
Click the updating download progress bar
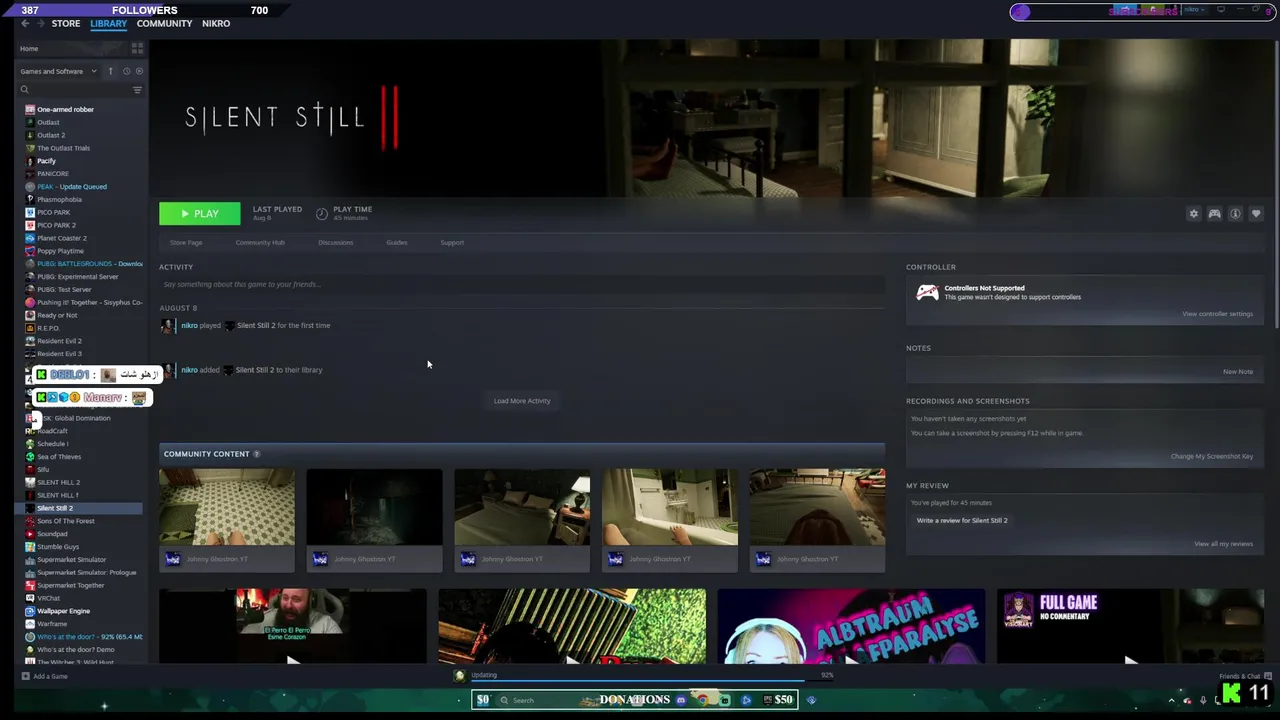pos(640,683)
